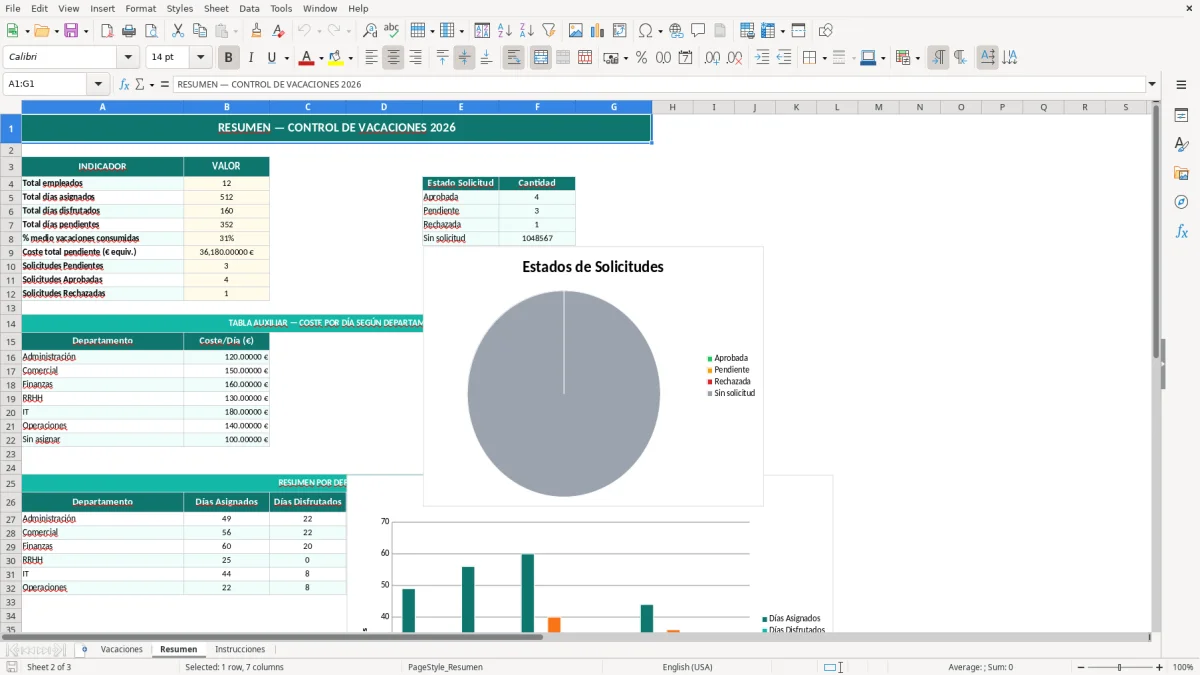Switch to the Vacaciones sheet tab

tap(122, 650)
